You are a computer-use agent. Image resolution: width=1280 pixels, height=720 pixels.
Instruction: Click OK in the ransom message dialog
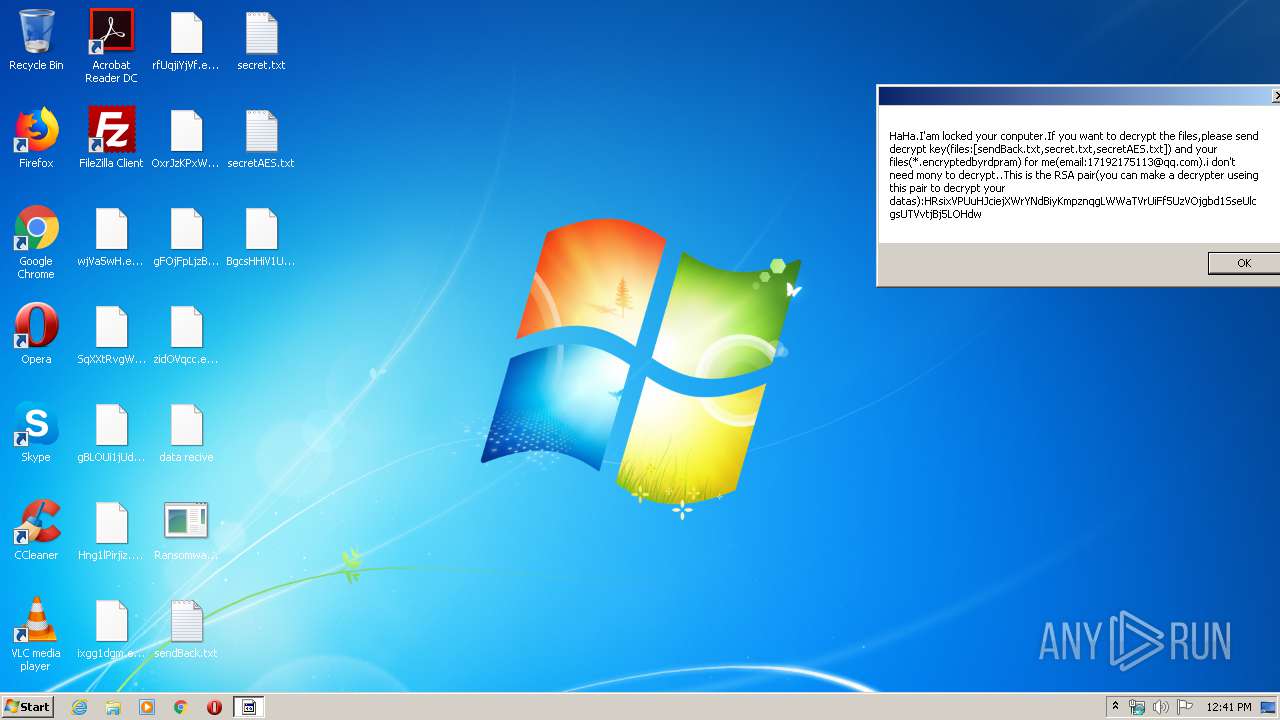(1243, 263)
